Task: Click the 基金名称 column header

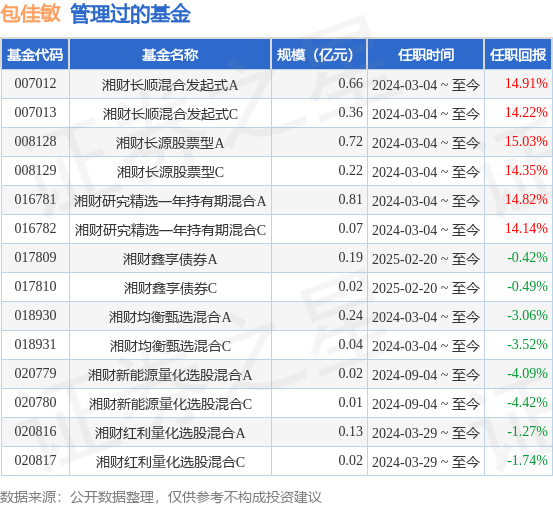Action: coord(170,55)
